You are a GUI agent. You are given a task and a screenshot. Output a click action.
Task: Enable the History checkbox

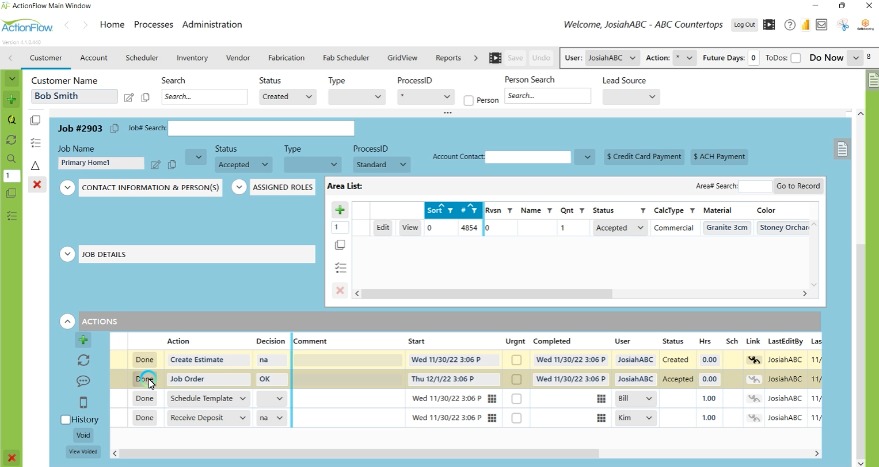66,419
